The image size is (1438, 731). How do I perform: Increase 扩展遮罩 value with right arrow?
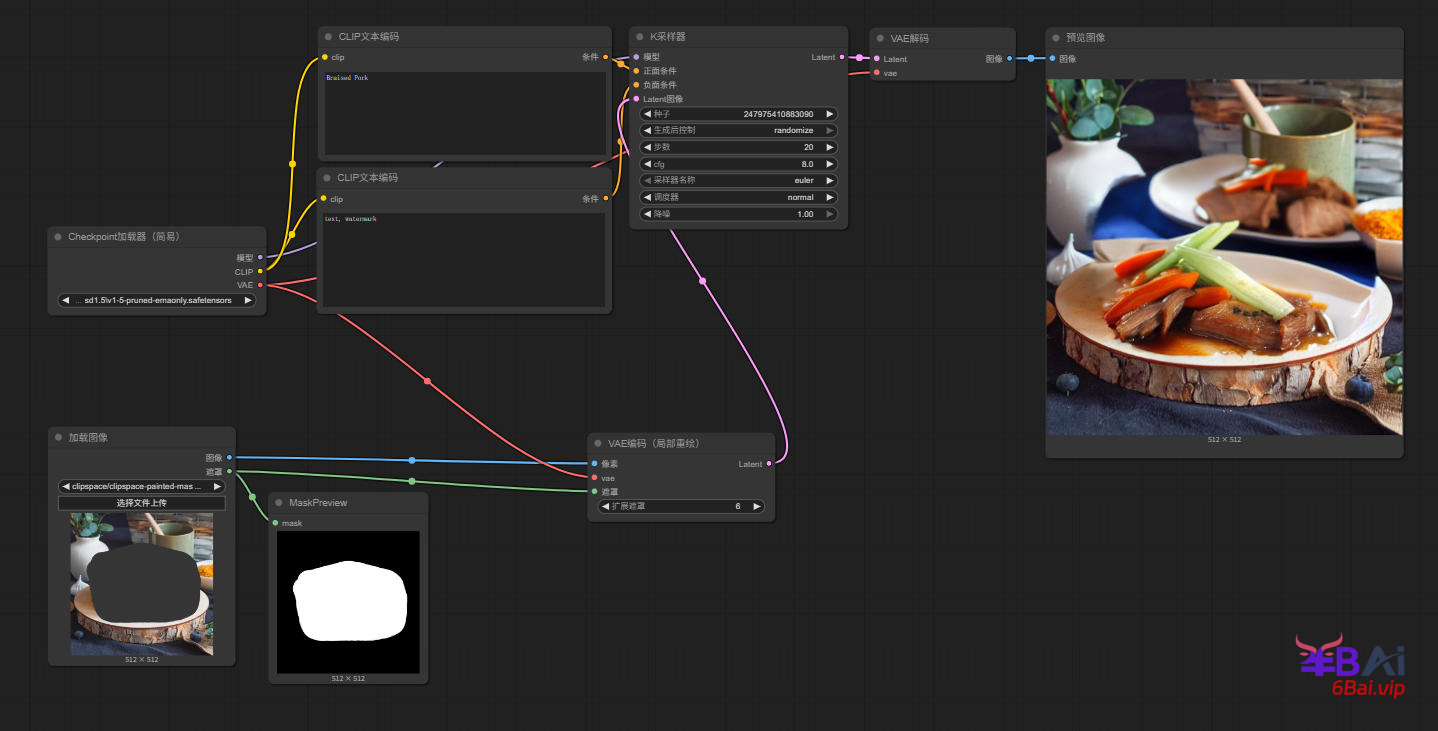[757, 507]
